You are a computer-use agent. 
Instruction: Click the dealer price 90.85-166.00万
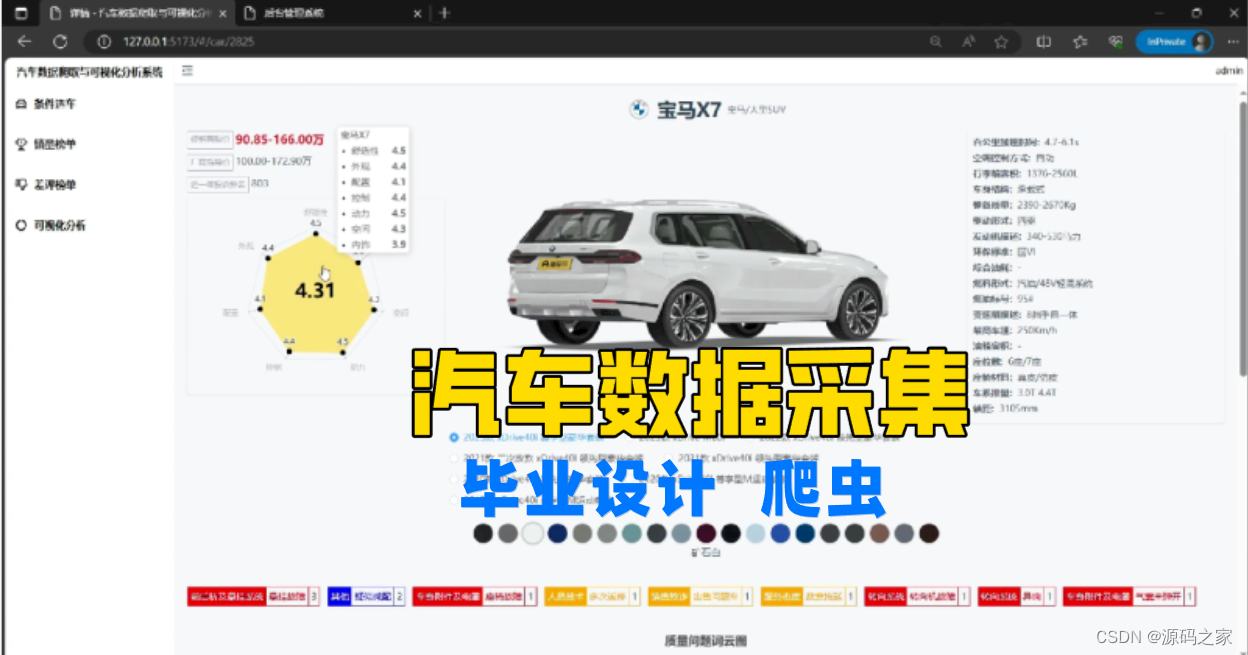[x=279, y=139]
